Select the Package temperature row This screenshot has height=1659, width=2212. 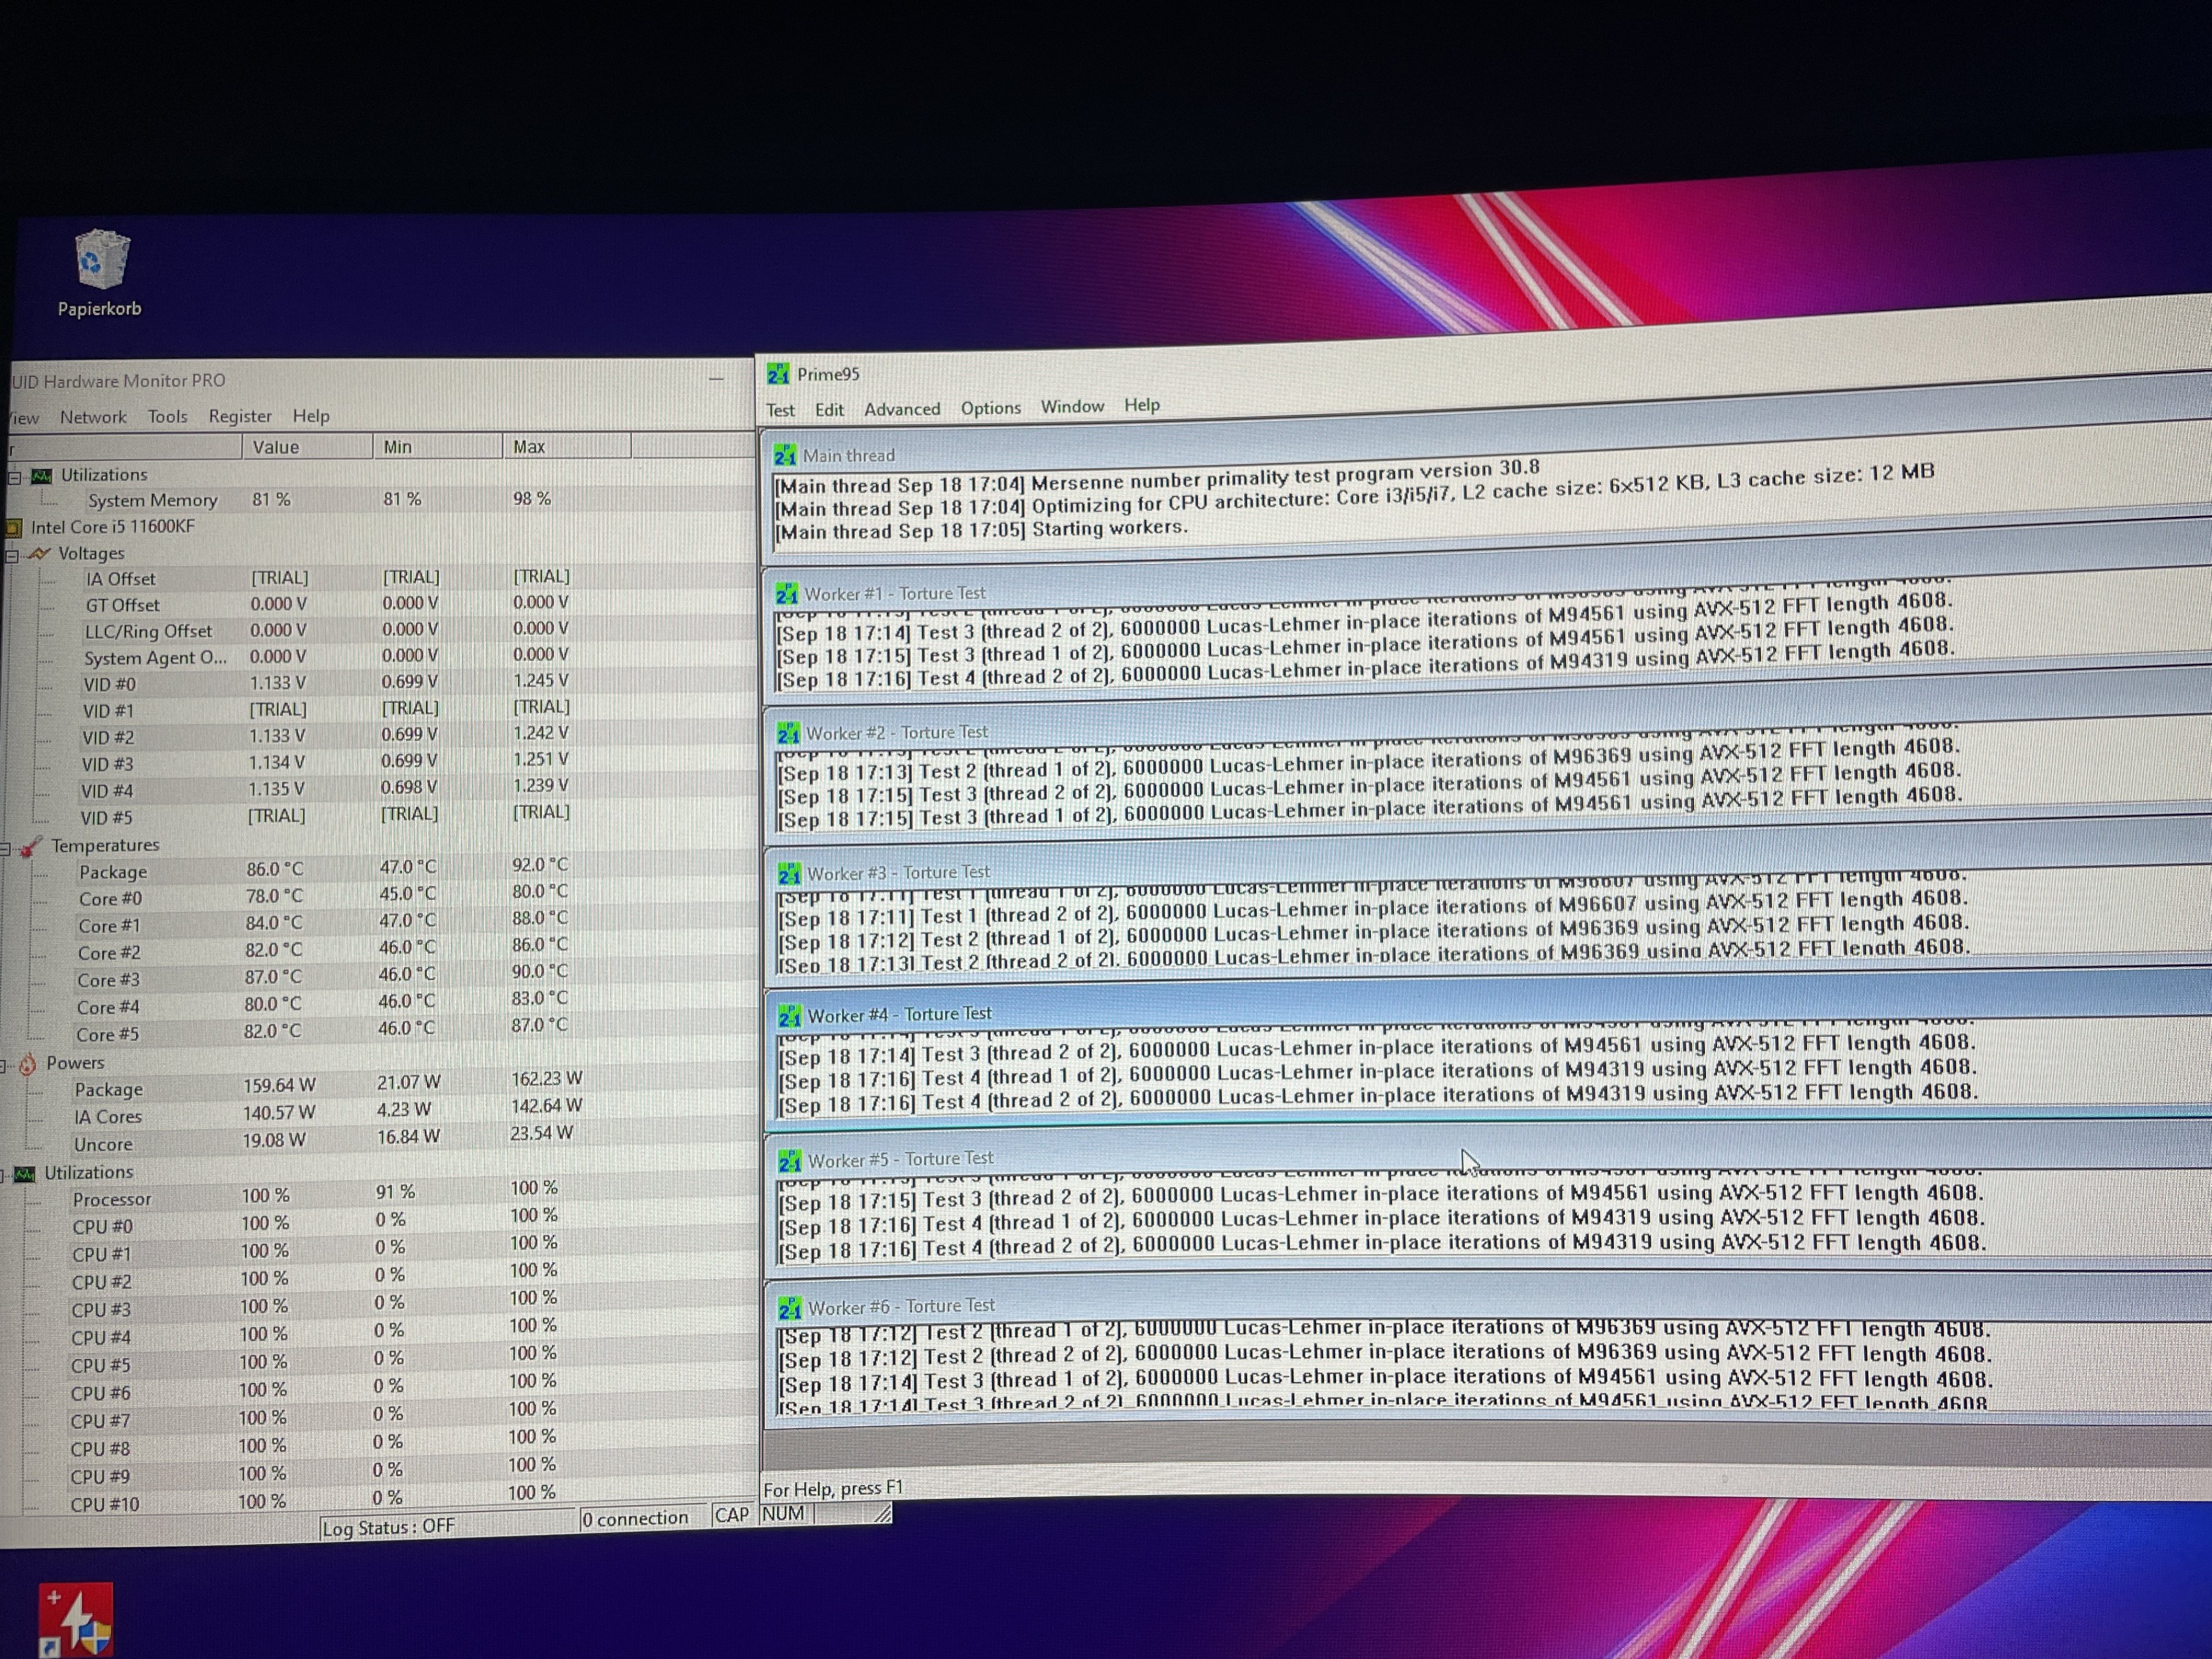coord(113,872)
